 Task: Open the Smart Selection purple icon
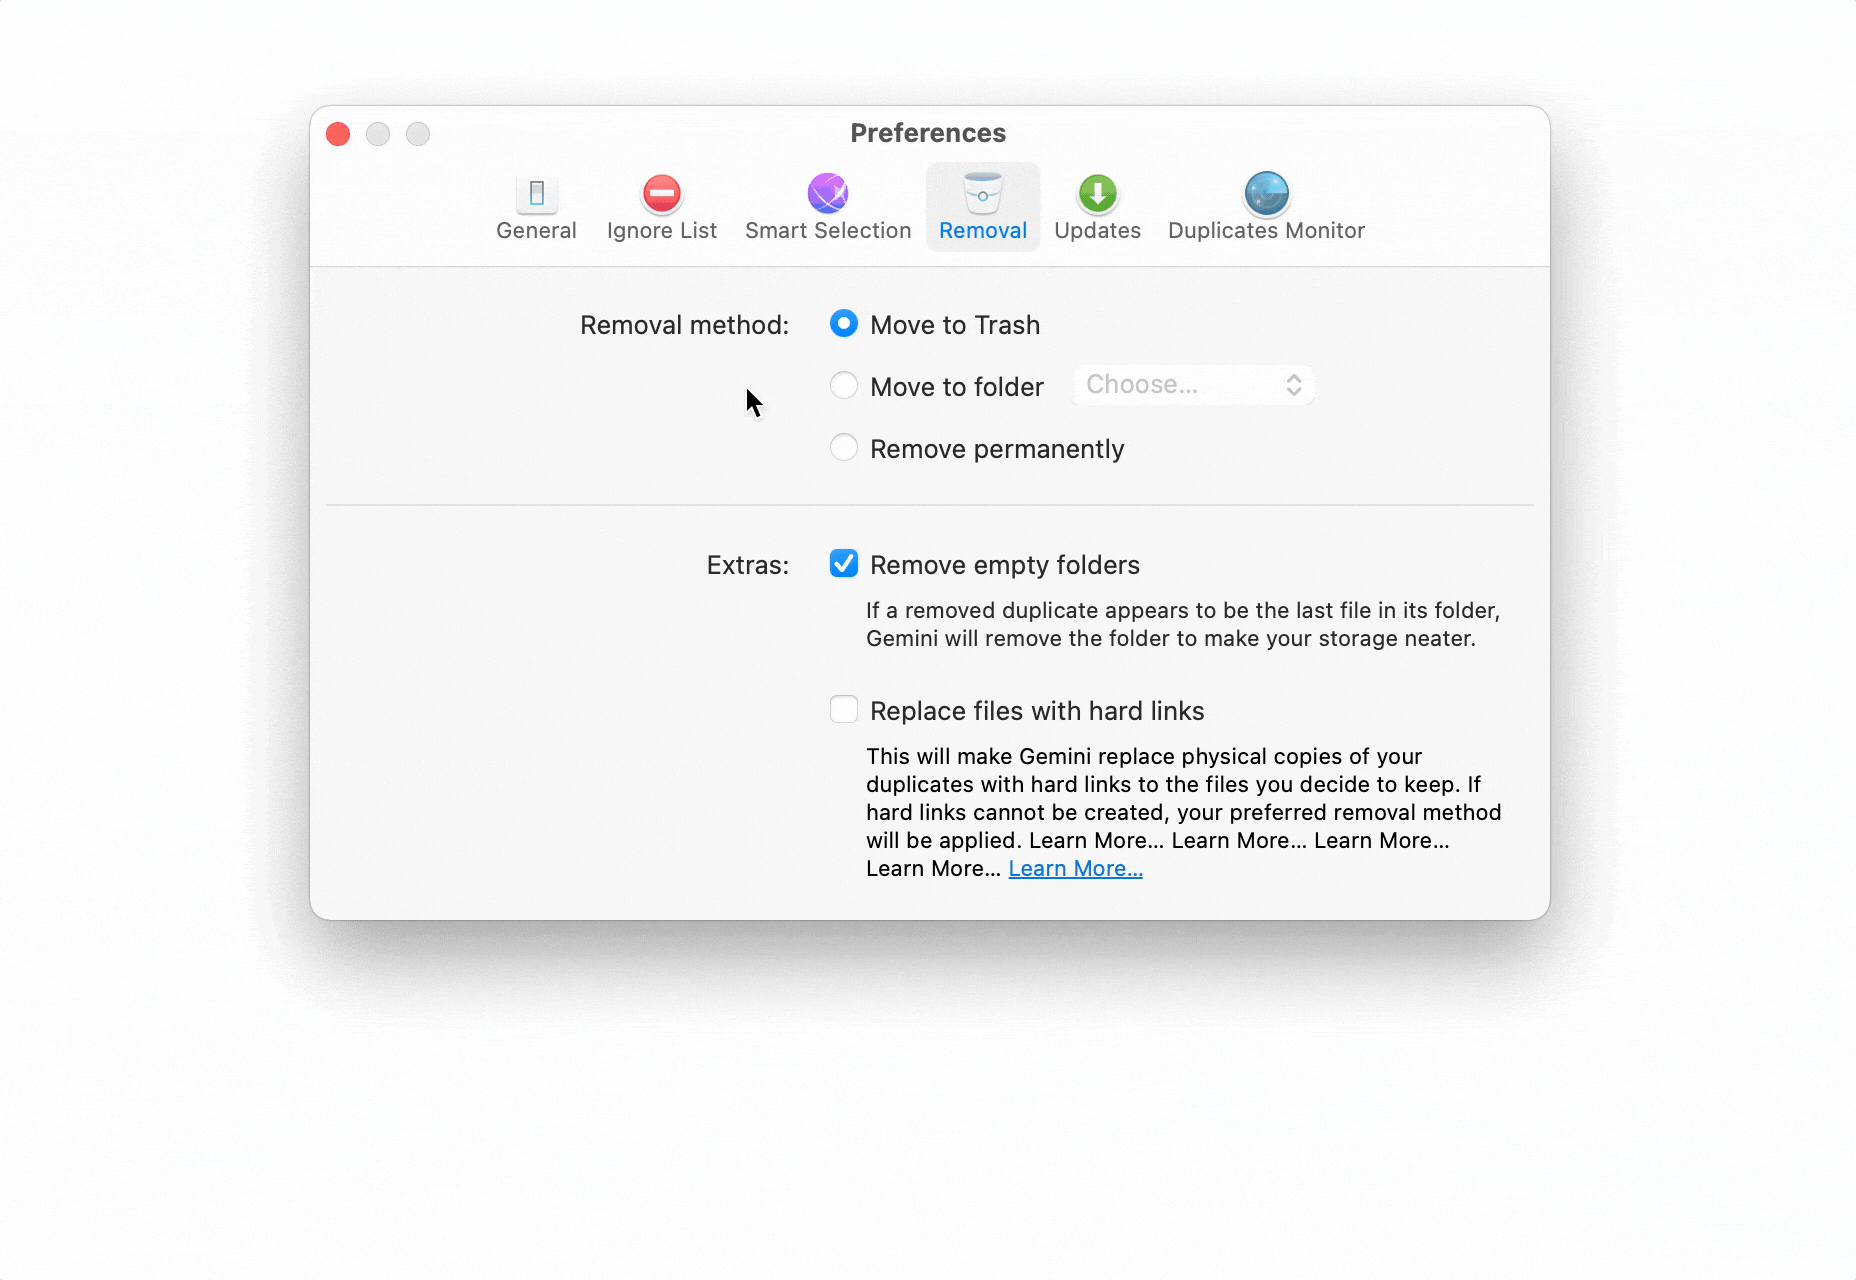pos(828,193)
